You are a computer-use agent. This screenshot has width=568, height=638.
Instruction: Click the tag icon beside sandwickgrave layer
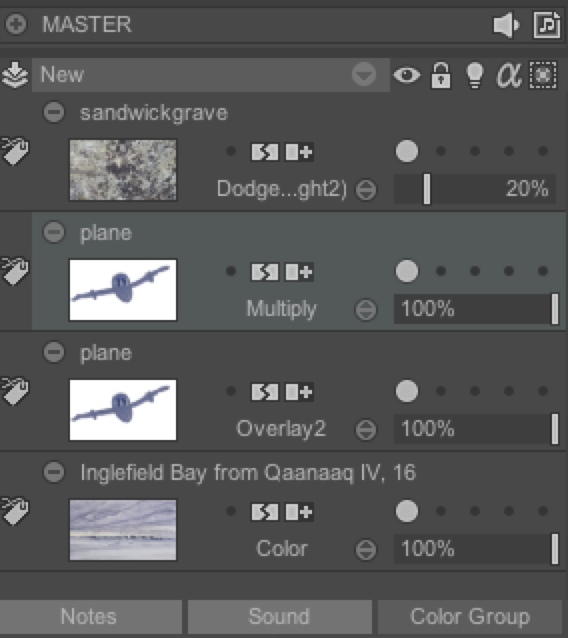point(15,151)
